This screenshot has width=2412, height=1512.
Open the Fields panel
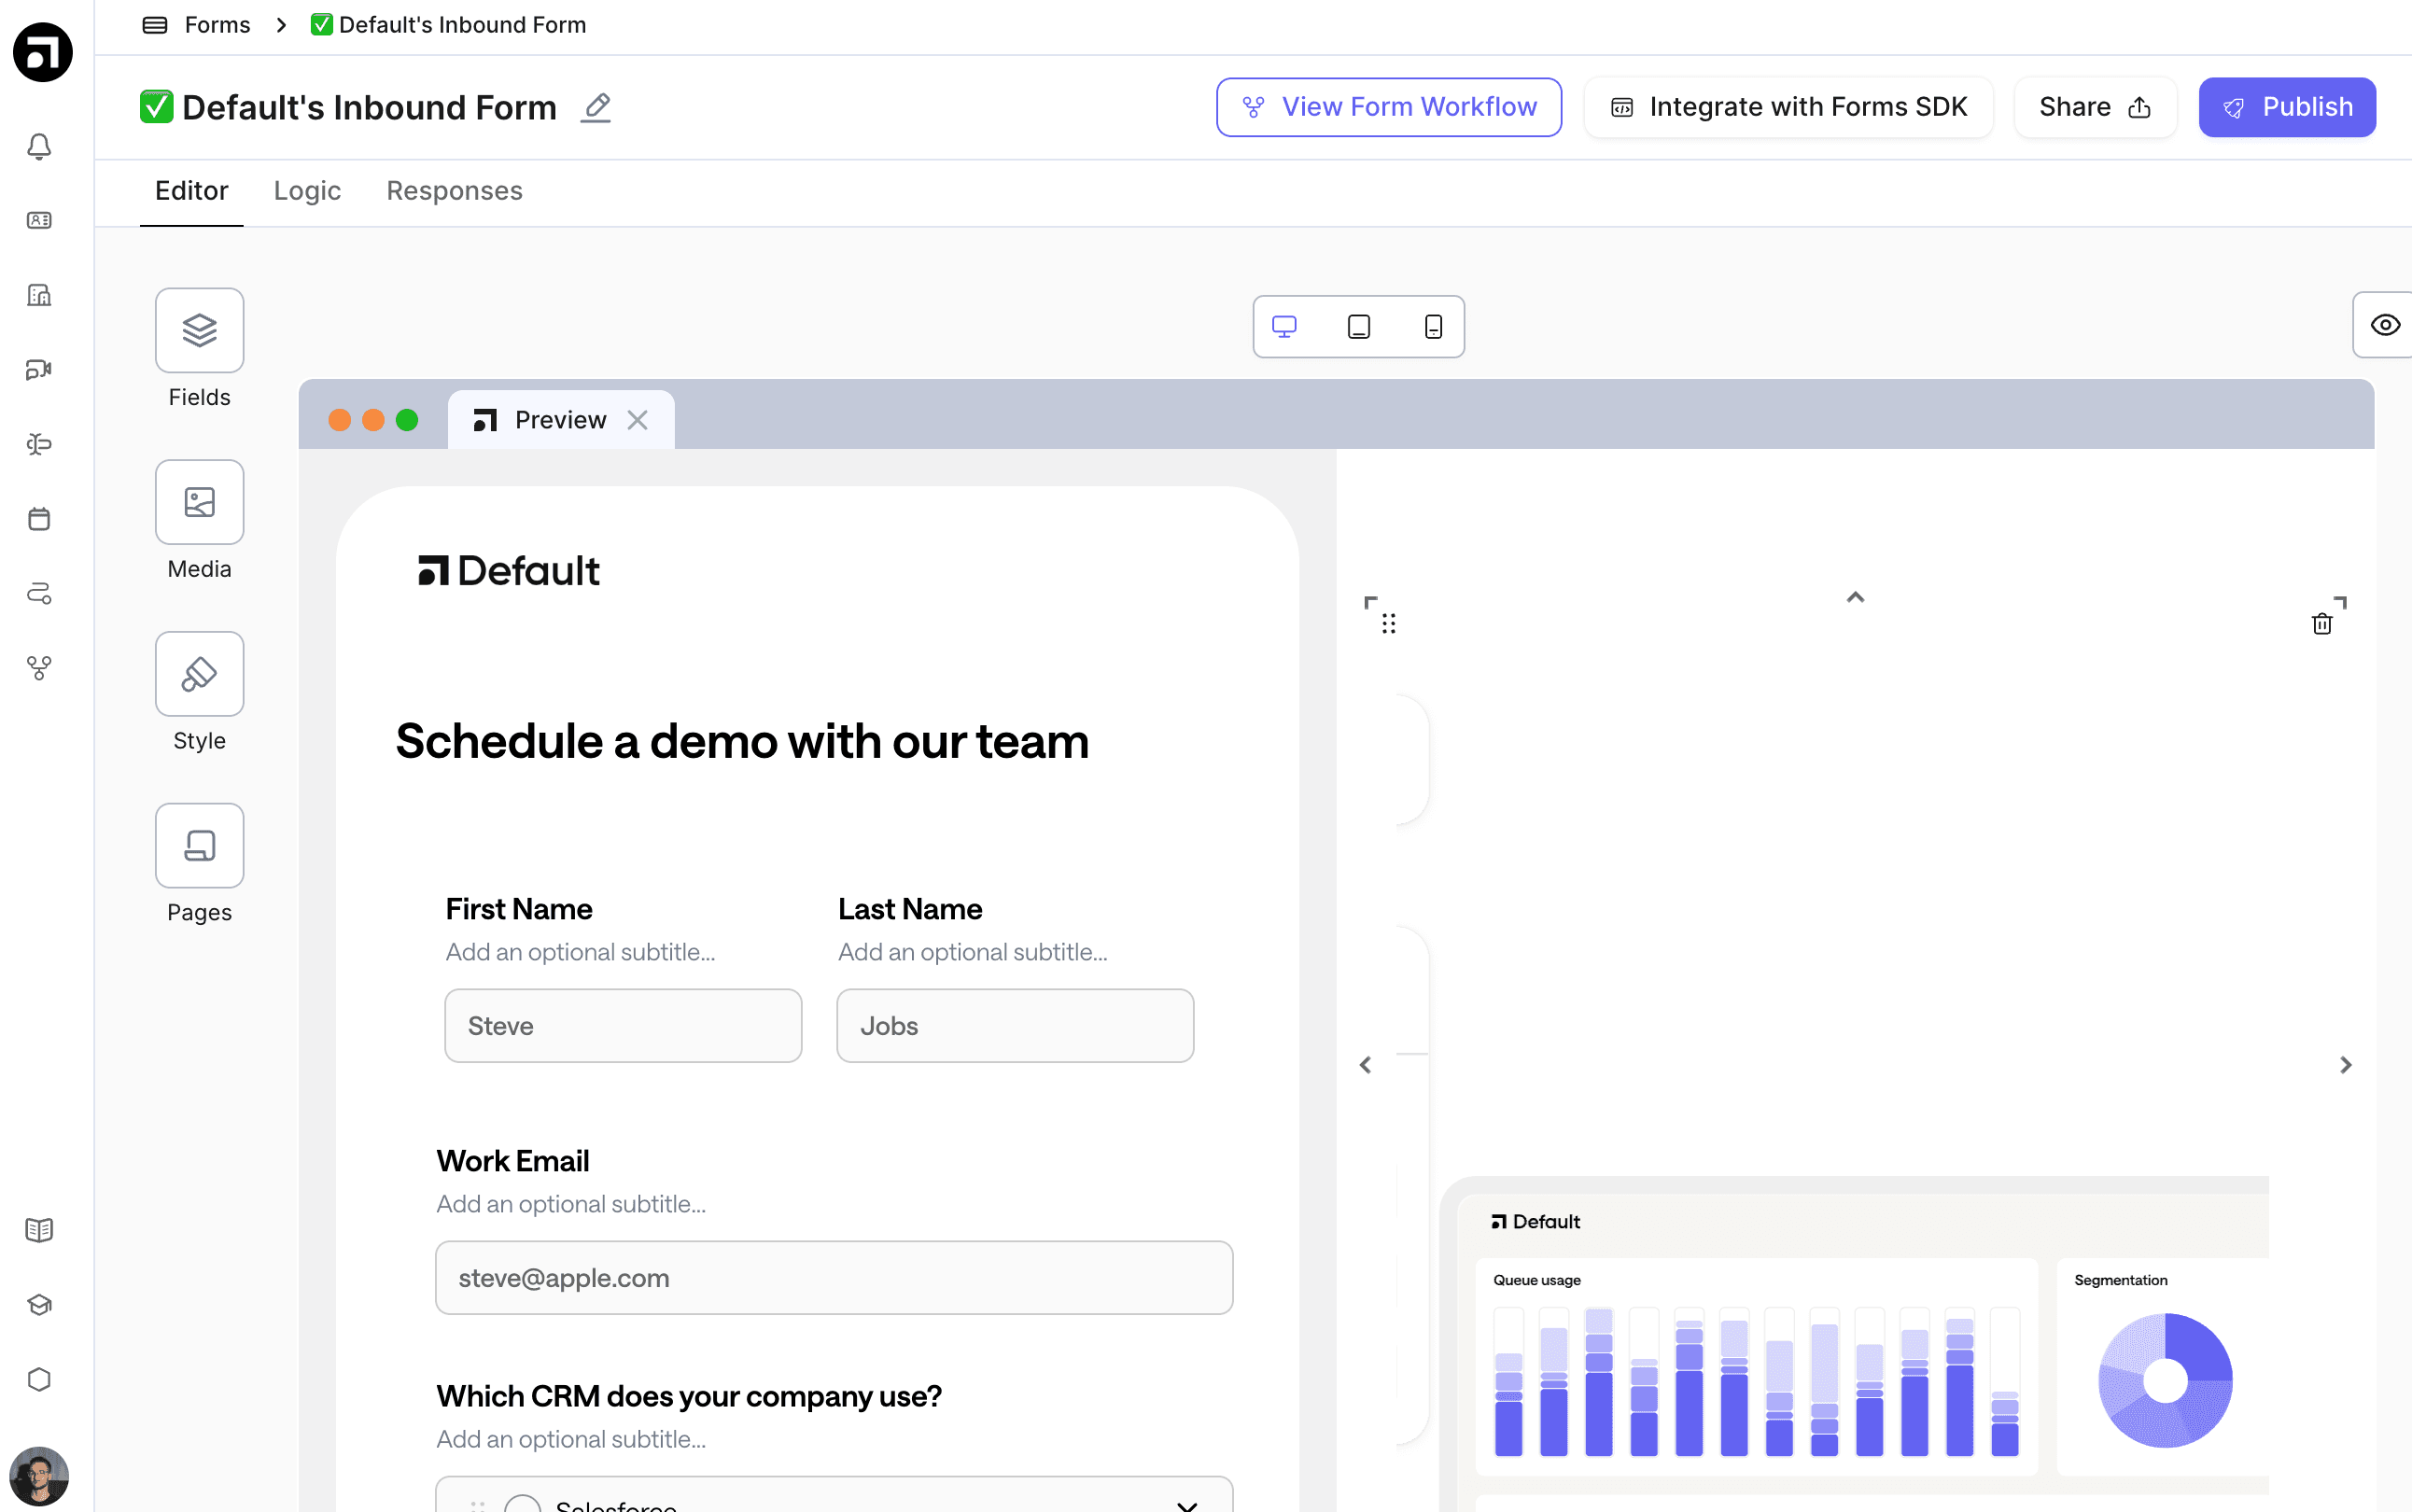199,331
